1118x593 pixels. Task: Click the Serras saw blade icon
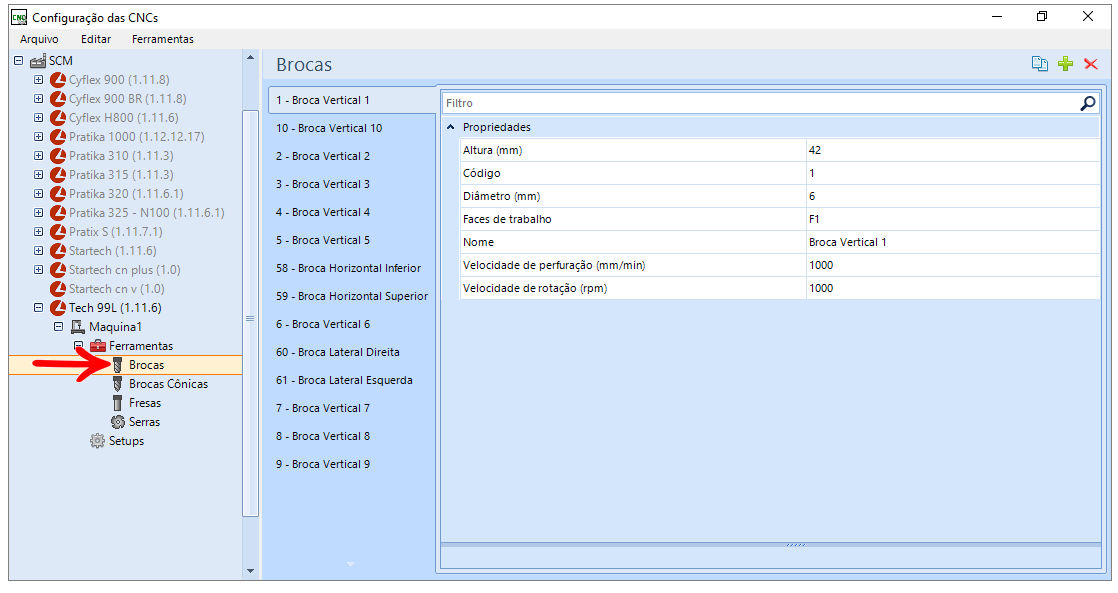click(118, 422)
